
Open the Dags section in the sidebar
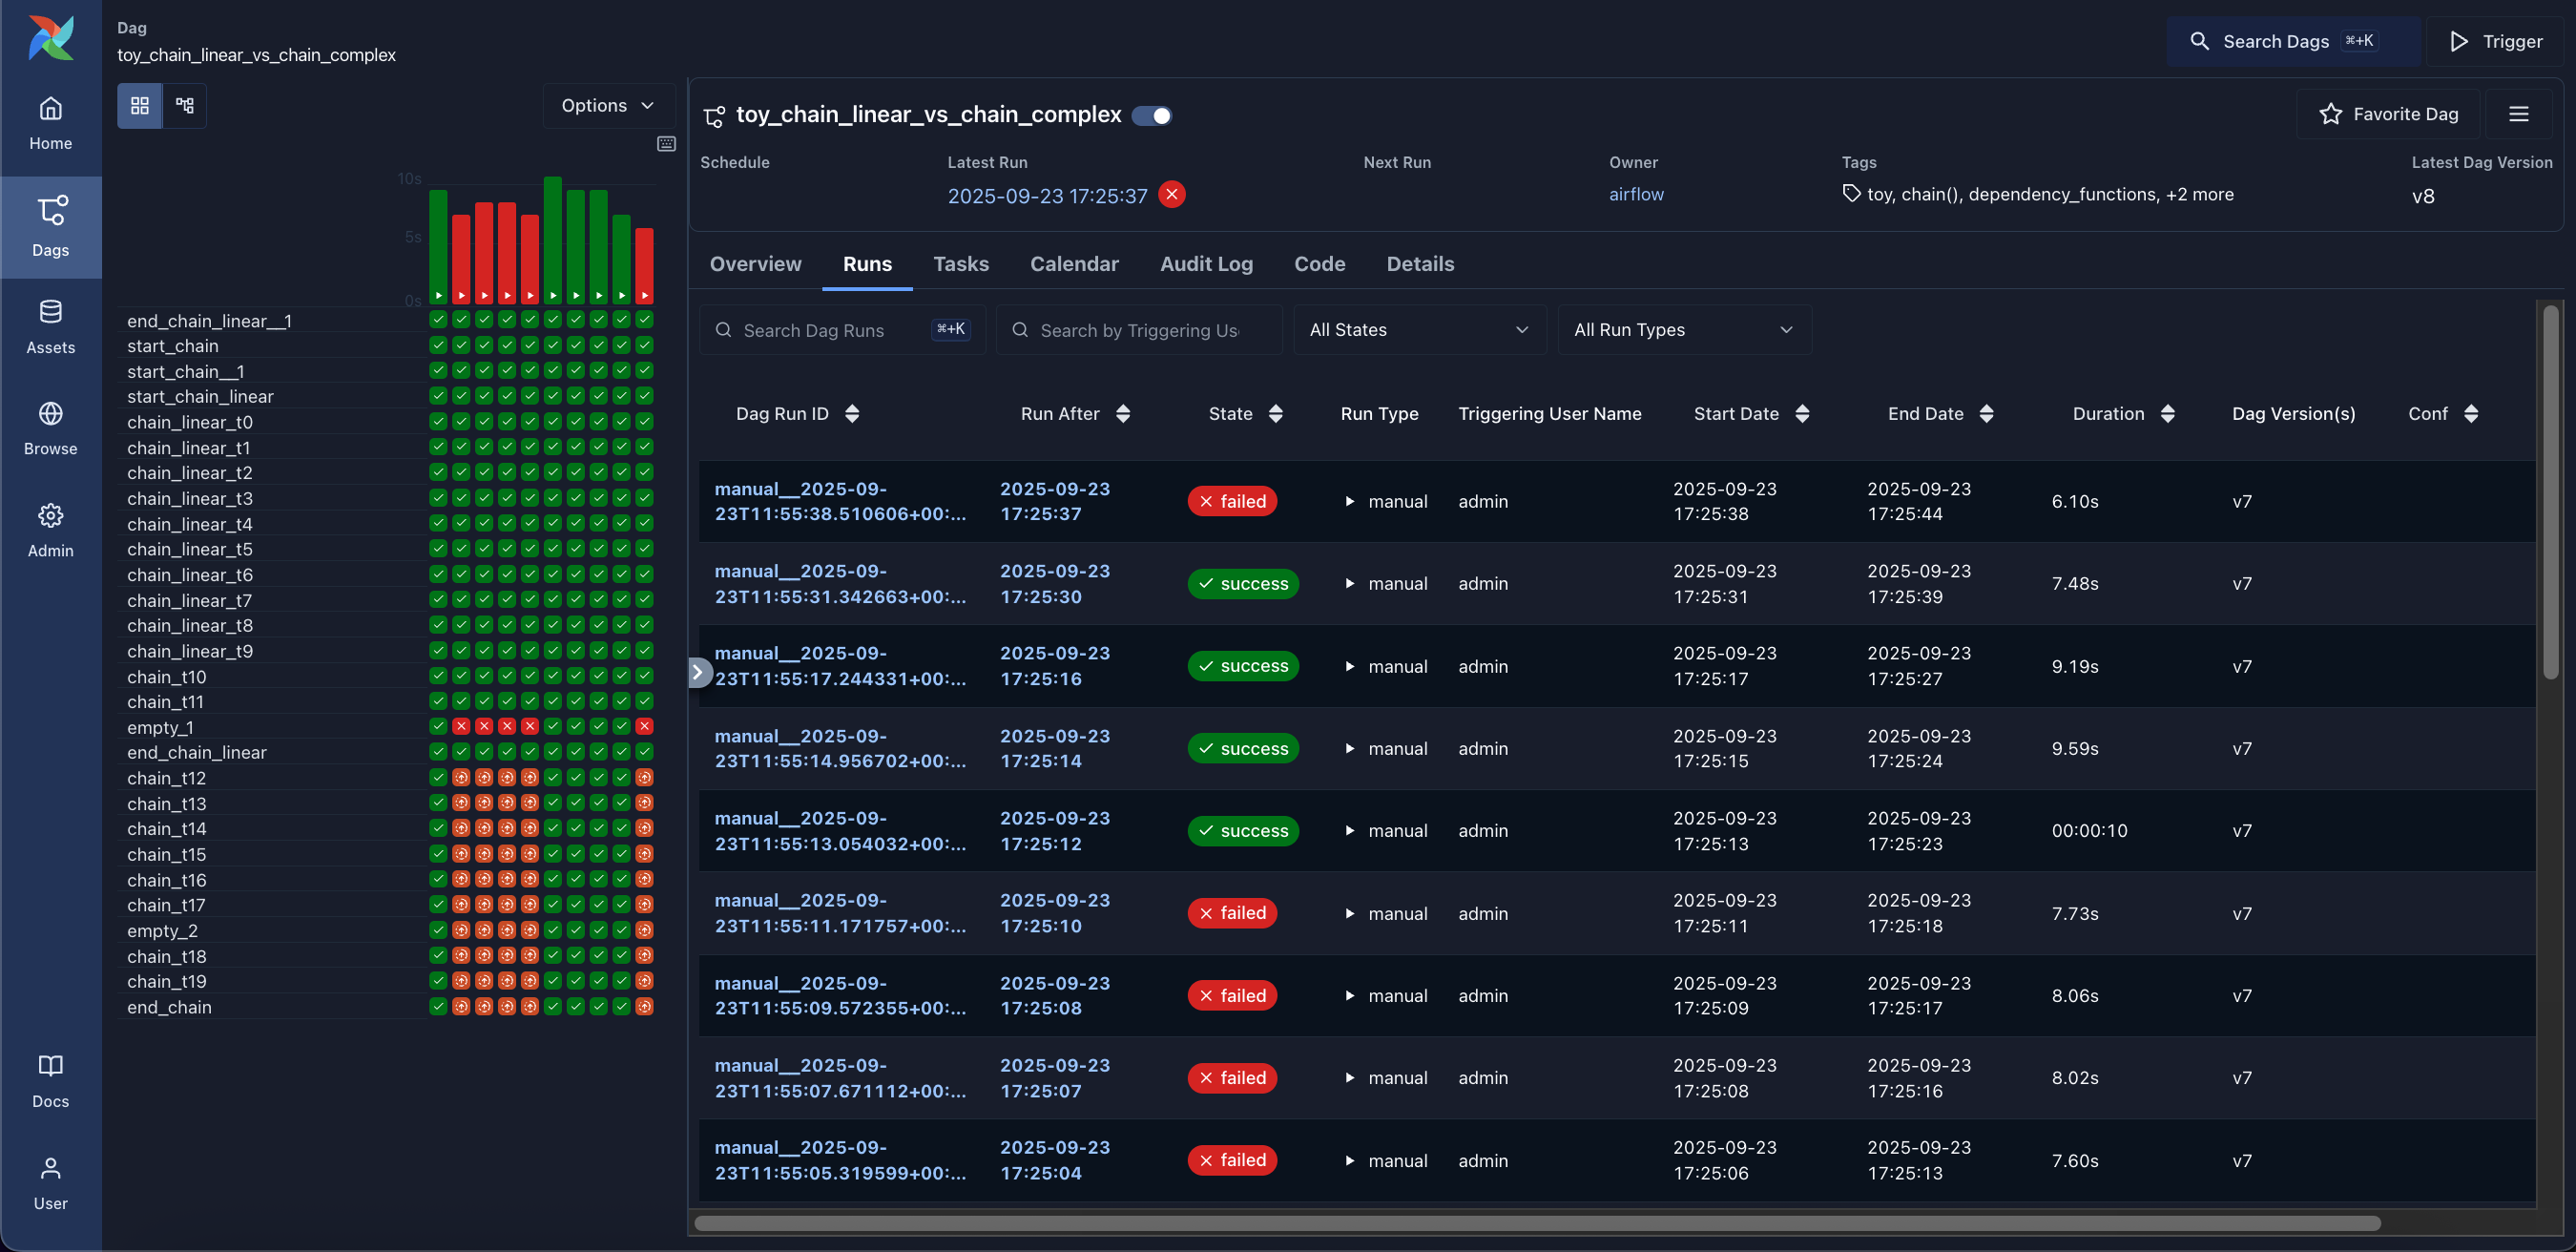[x=51, y=227]
